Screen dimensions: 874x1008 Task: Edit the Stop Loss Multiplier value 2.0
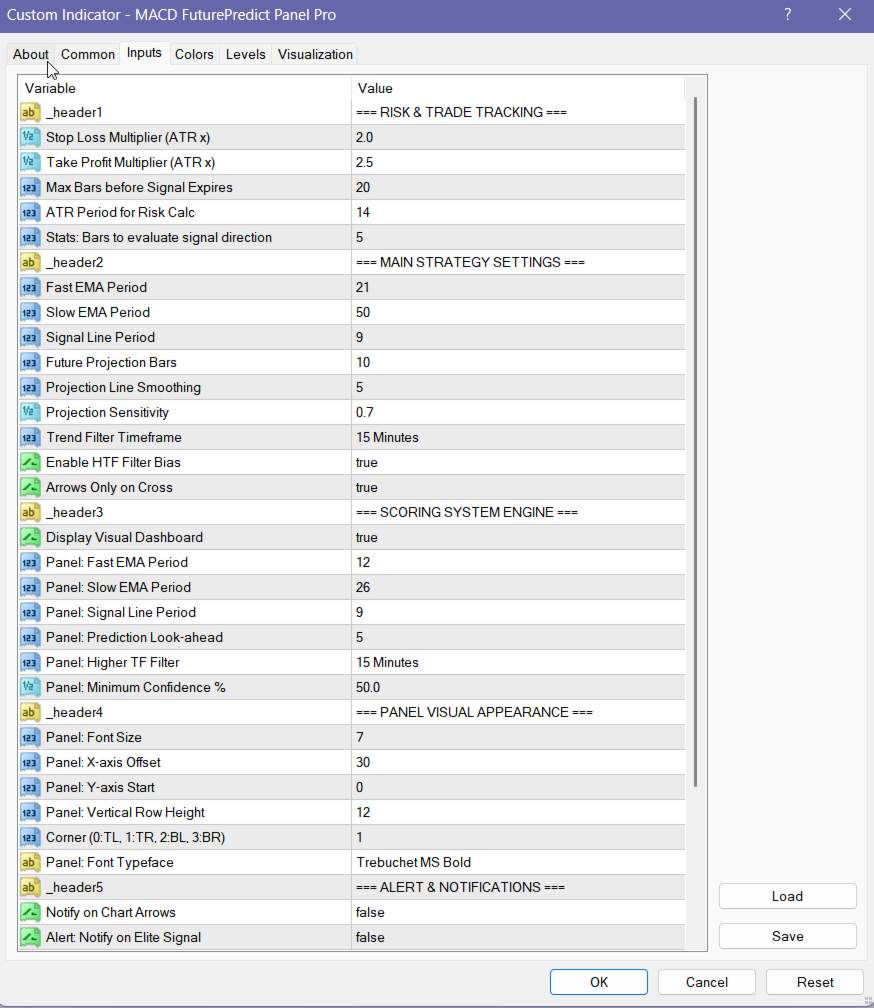point(518,138)
